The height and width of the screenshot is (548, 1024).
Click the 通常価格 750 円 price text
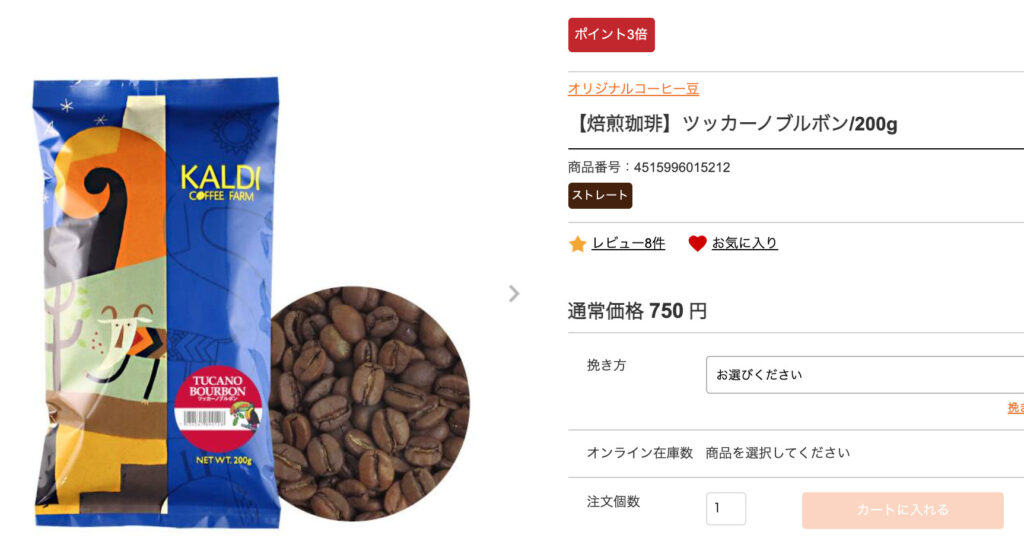point(637,311)
